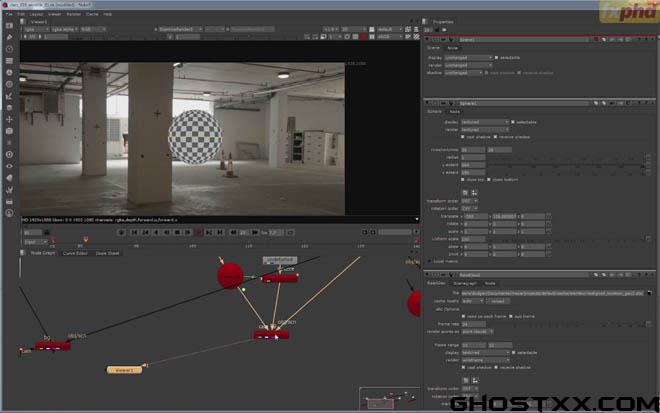The width and height of the screenshot is (660, 413).
Task: Switch to the Dope Sheet tab
Action: [107, 253]
